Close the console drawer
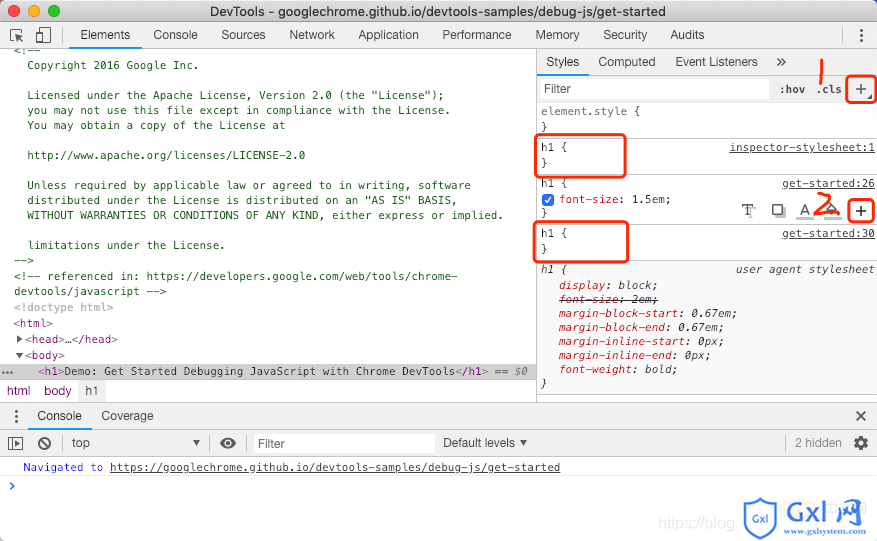Image resolution: width=877 pixels, height=541 pixels. click(x=861, y=416)
